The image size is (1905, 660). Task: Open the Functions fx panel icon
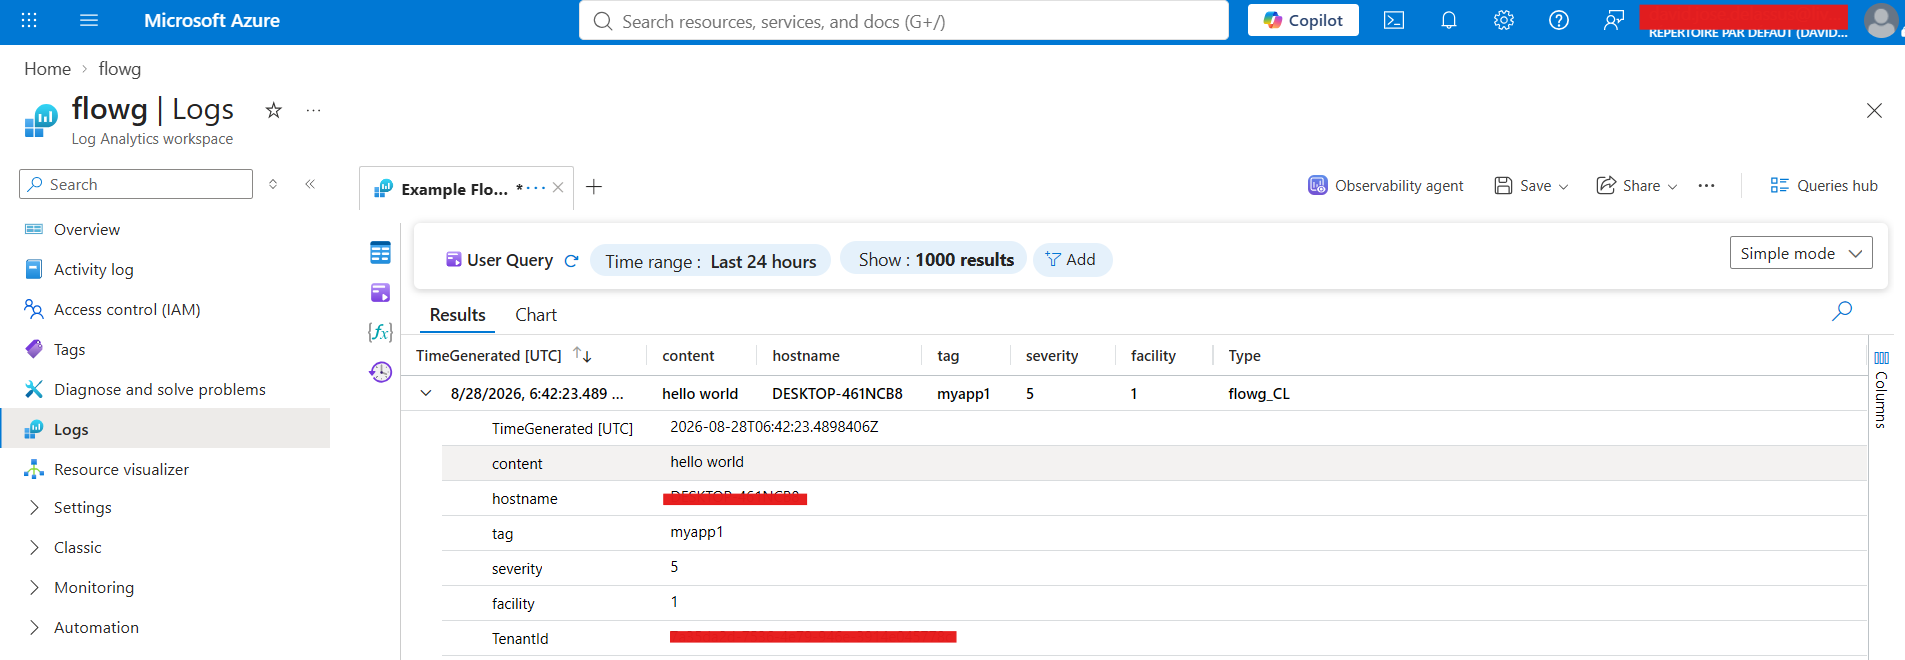[x=380, y=332]
